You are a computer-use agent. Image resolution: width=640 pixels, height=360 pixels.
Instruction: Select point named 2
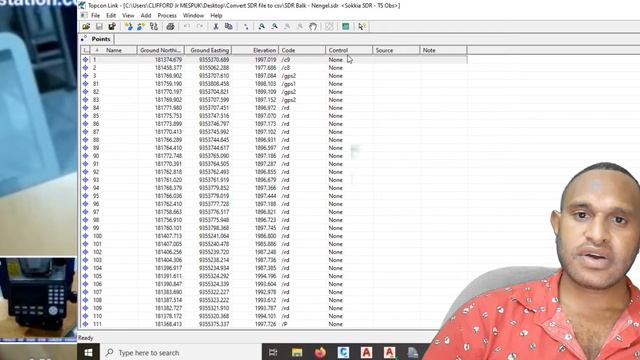click(94, 68)
